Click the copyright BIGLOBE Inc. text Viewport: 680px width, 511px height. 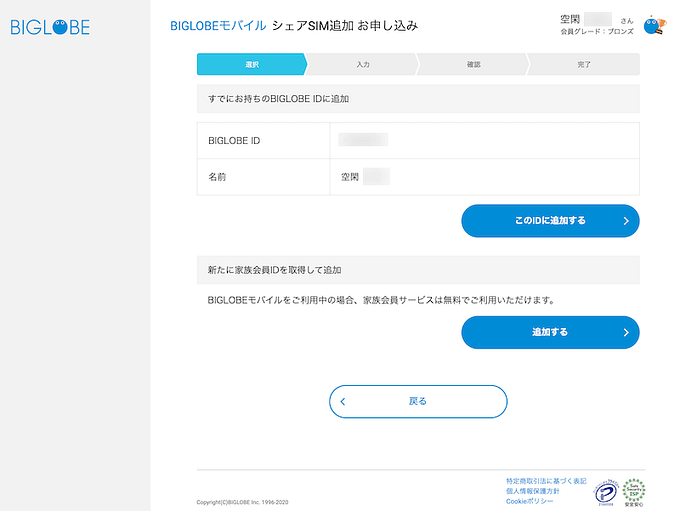point(242,502)
